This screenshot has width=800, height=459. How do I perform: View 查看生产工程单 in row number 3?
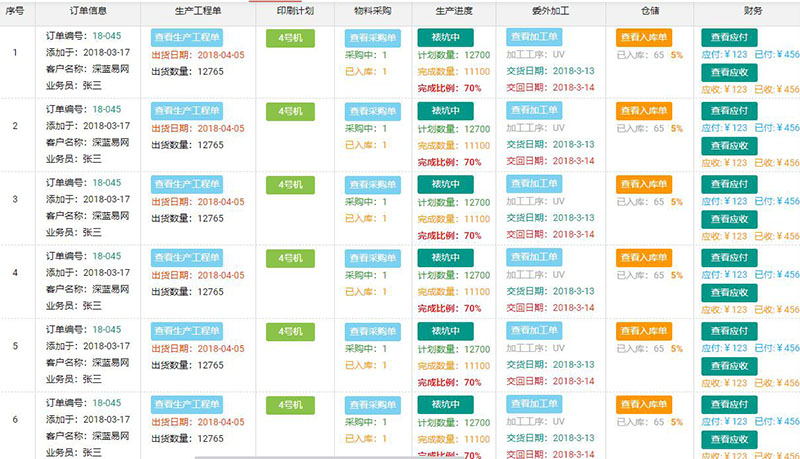(x=187, y=184)
